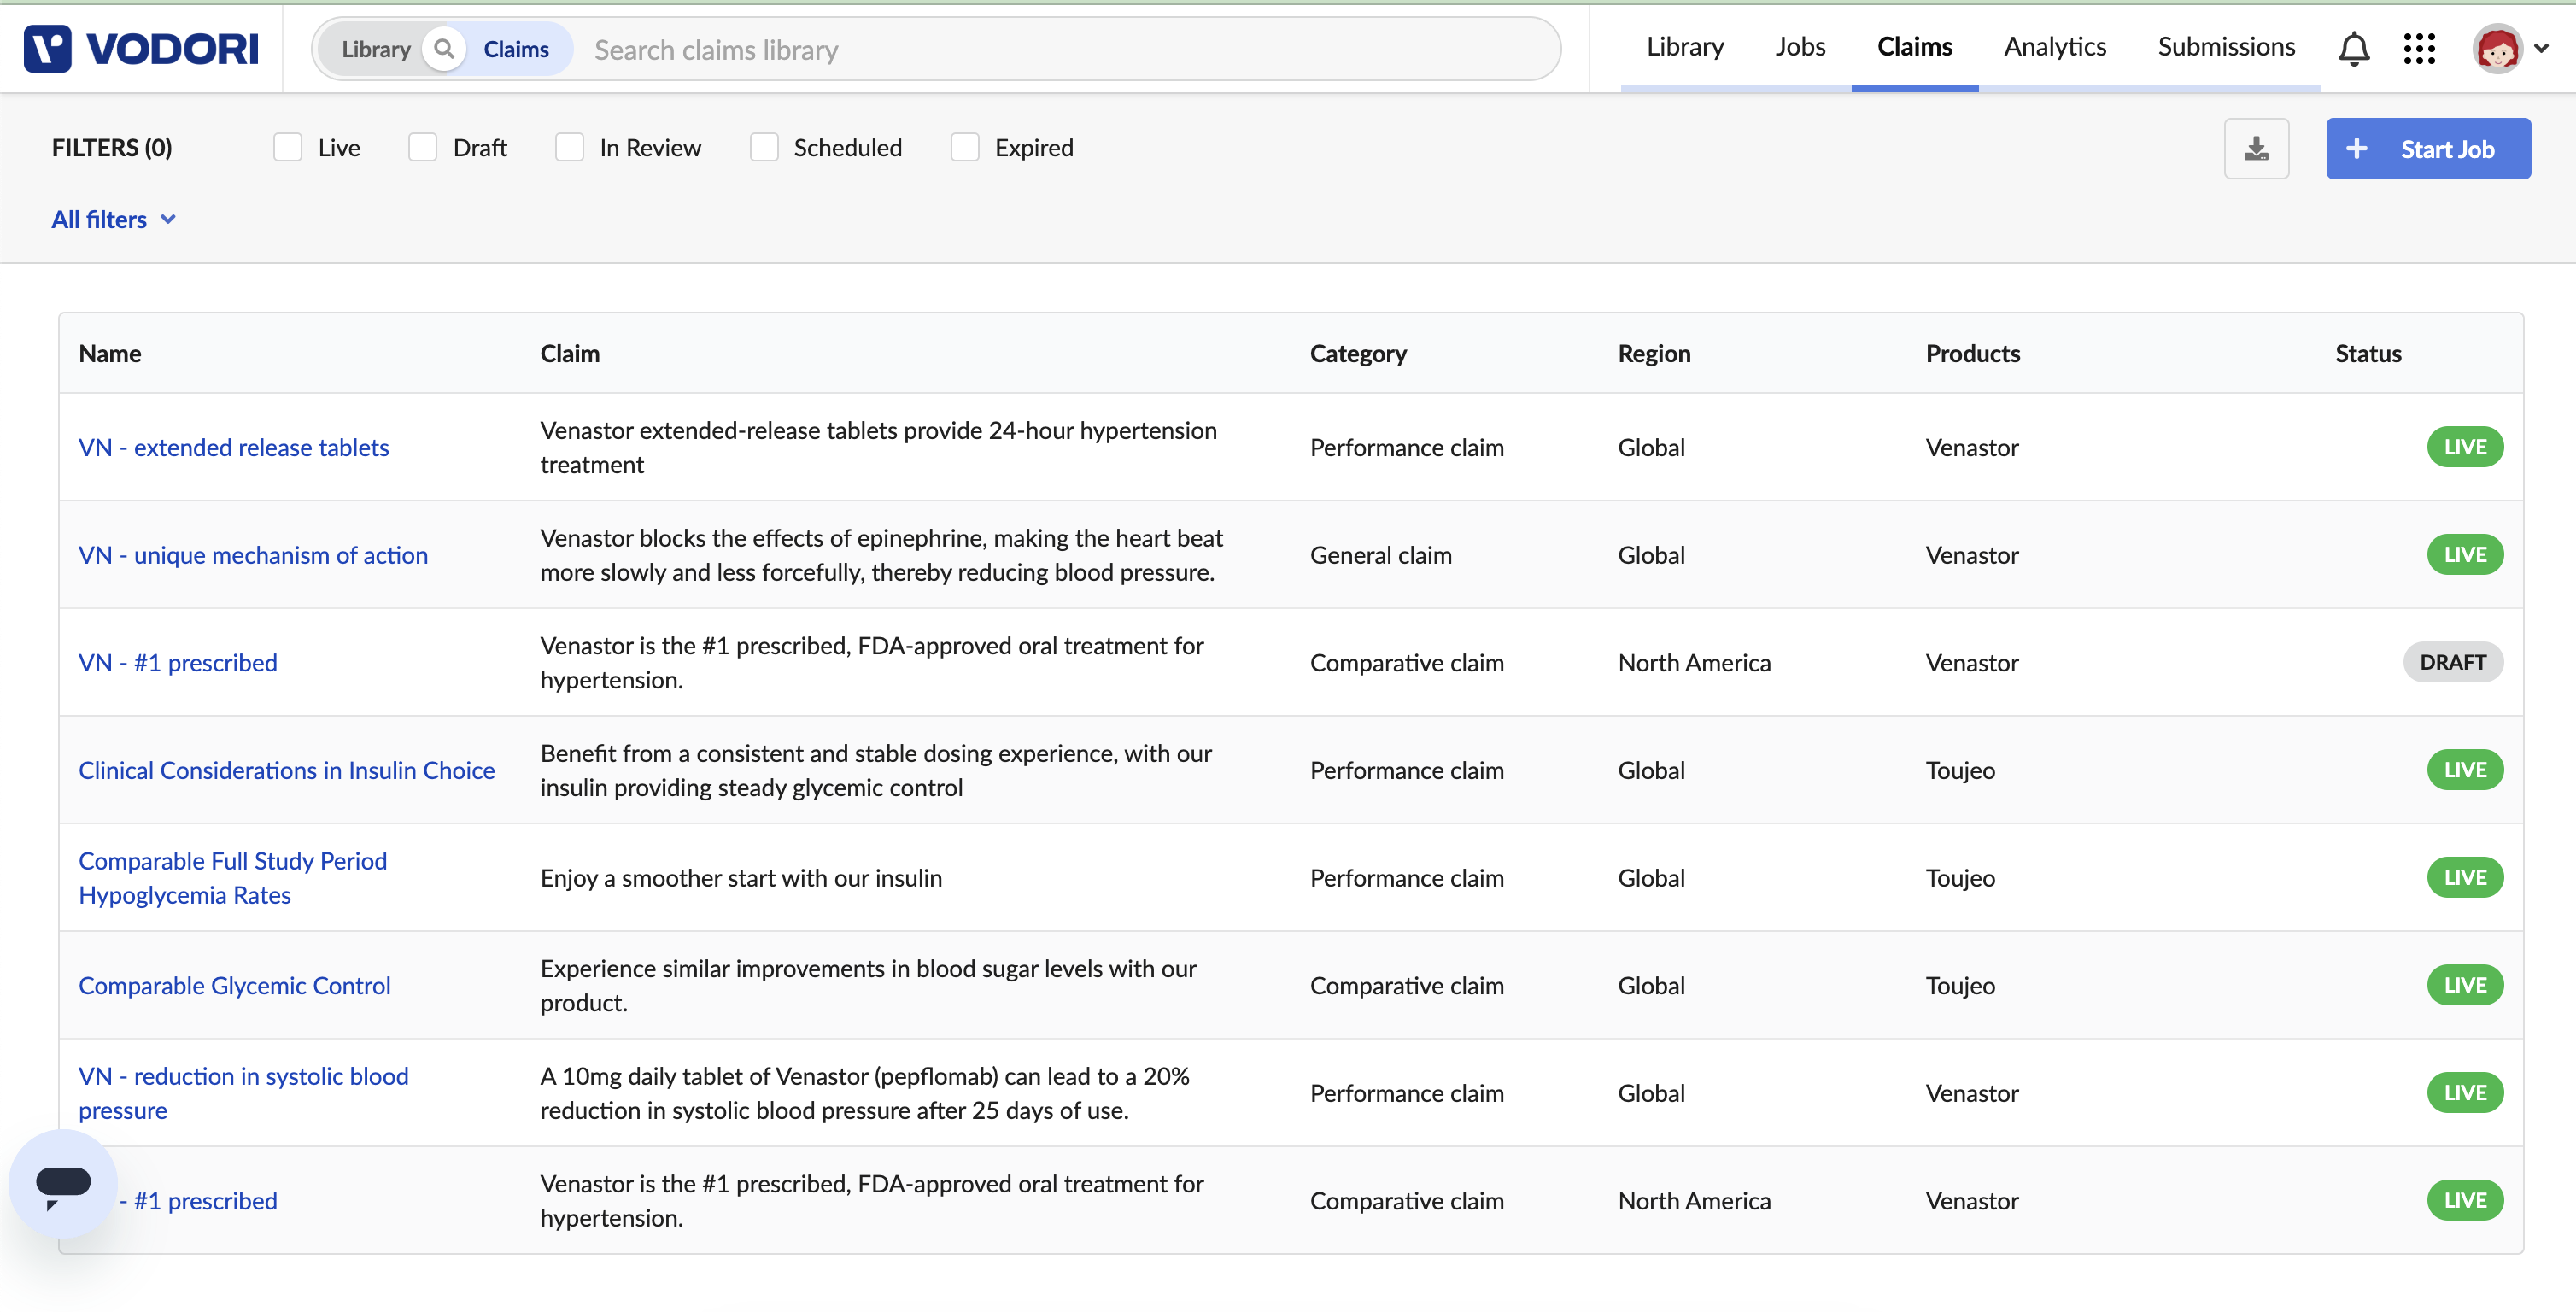Screen dimensions: 2576x1312
Task: Click LIVE badge for extended release tablets
Action: click(x=2465, y=447)
